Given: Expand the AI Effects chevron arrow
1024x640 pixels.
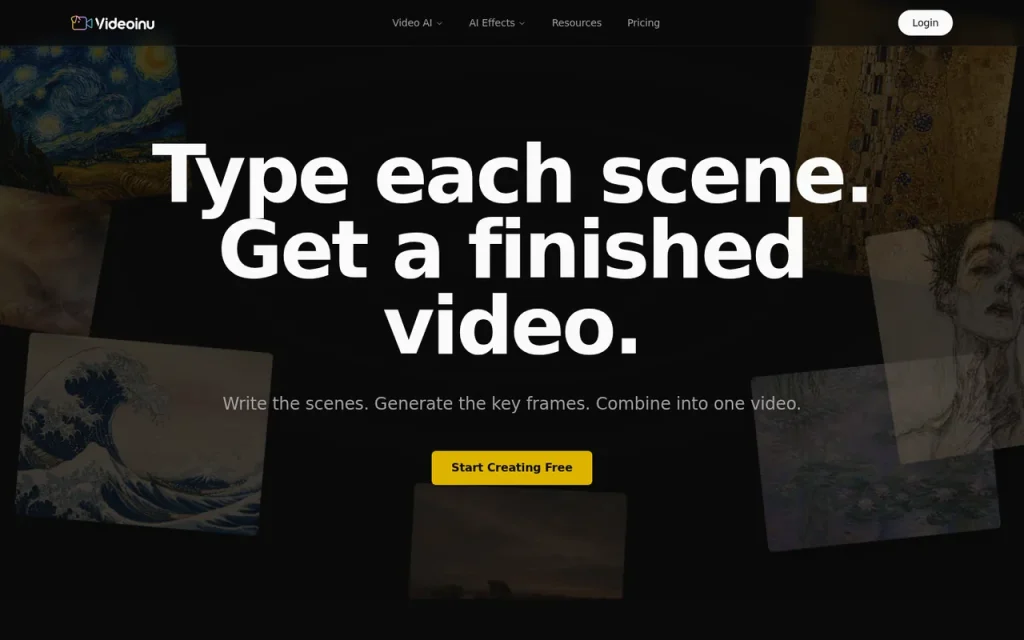Looking at the screenshot, I should click(x=522, y=24).
